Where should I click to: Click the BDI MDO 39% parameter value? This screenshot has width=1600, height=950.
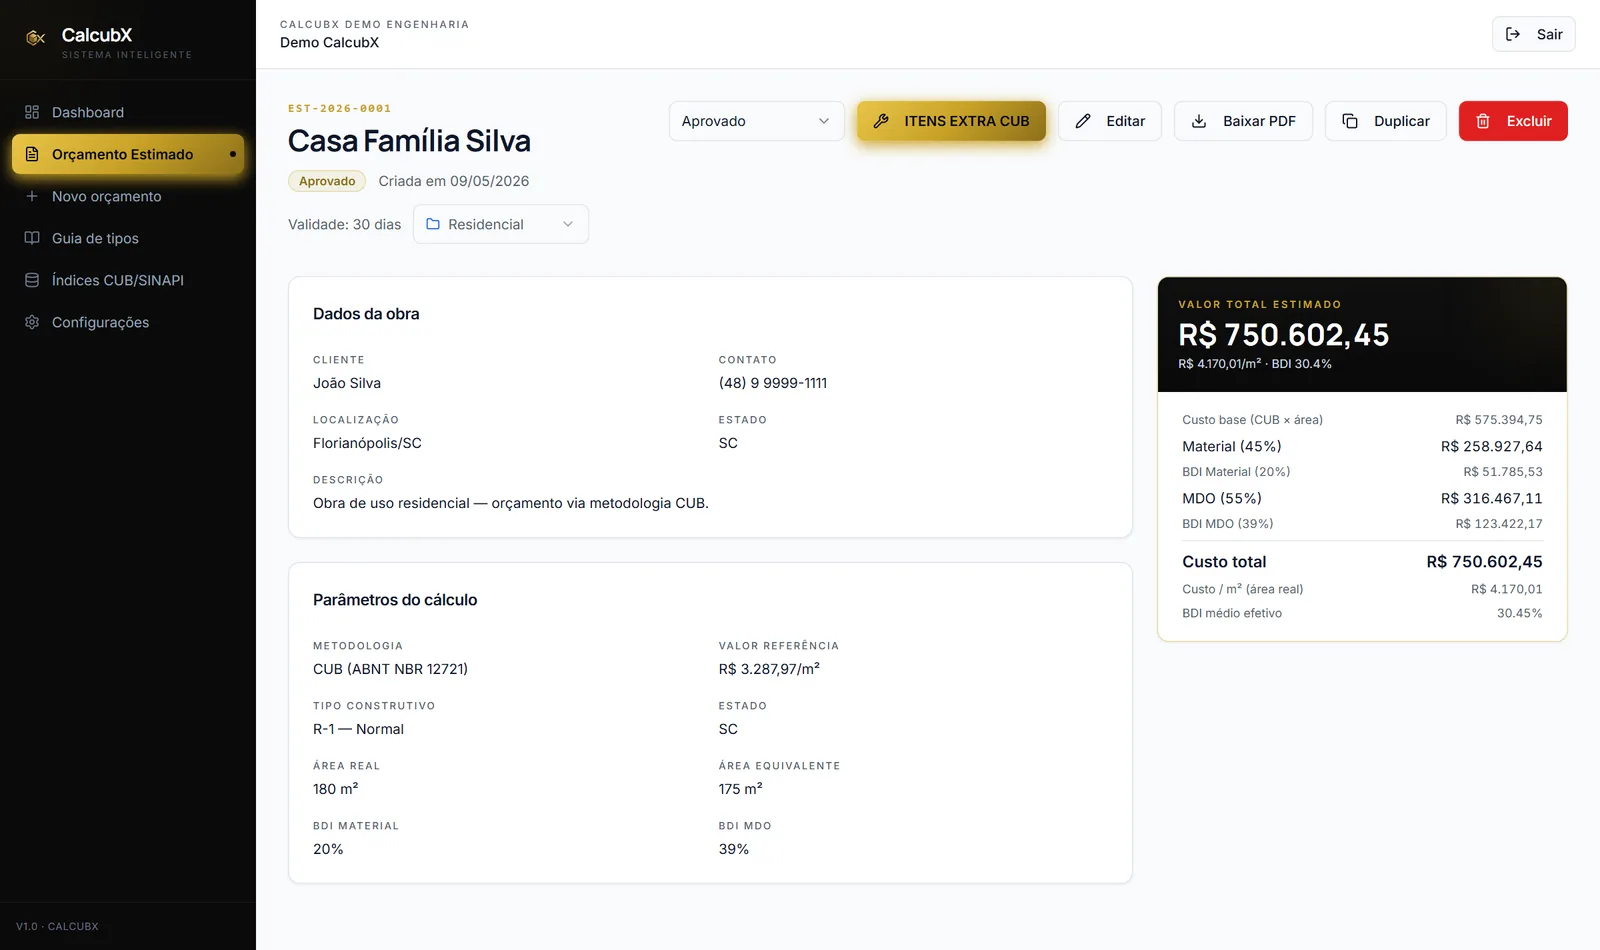734,849
